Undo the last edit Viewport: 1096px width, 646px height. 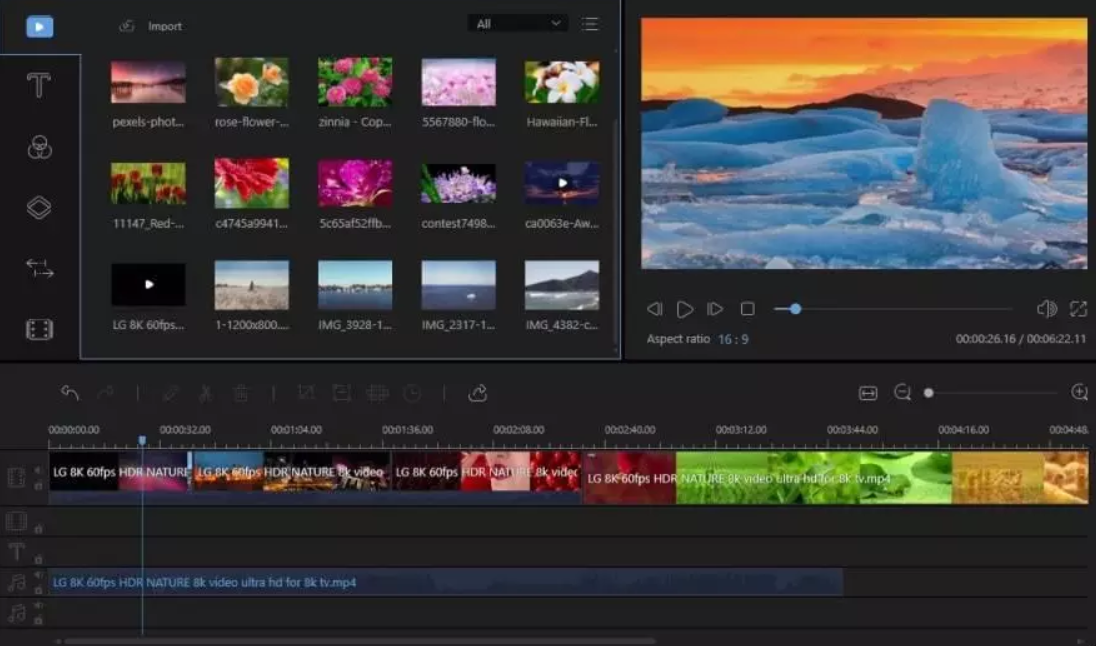tap(69, 393)
